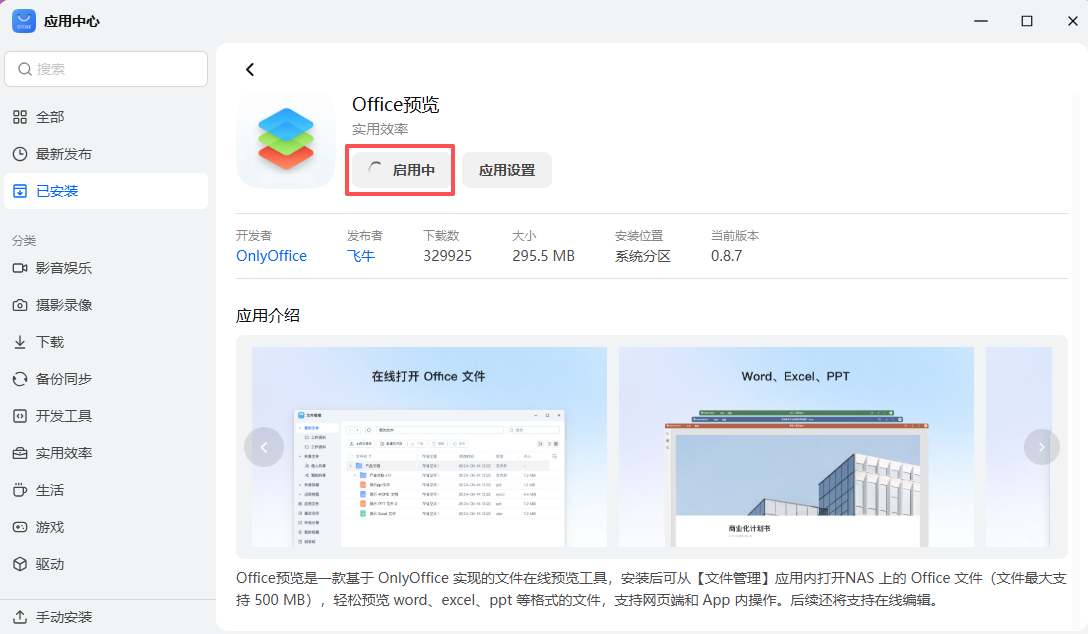Click the 启用中 button
Image resolution: width=1088 pixels, height=634 pixels.
pos(400,170)
